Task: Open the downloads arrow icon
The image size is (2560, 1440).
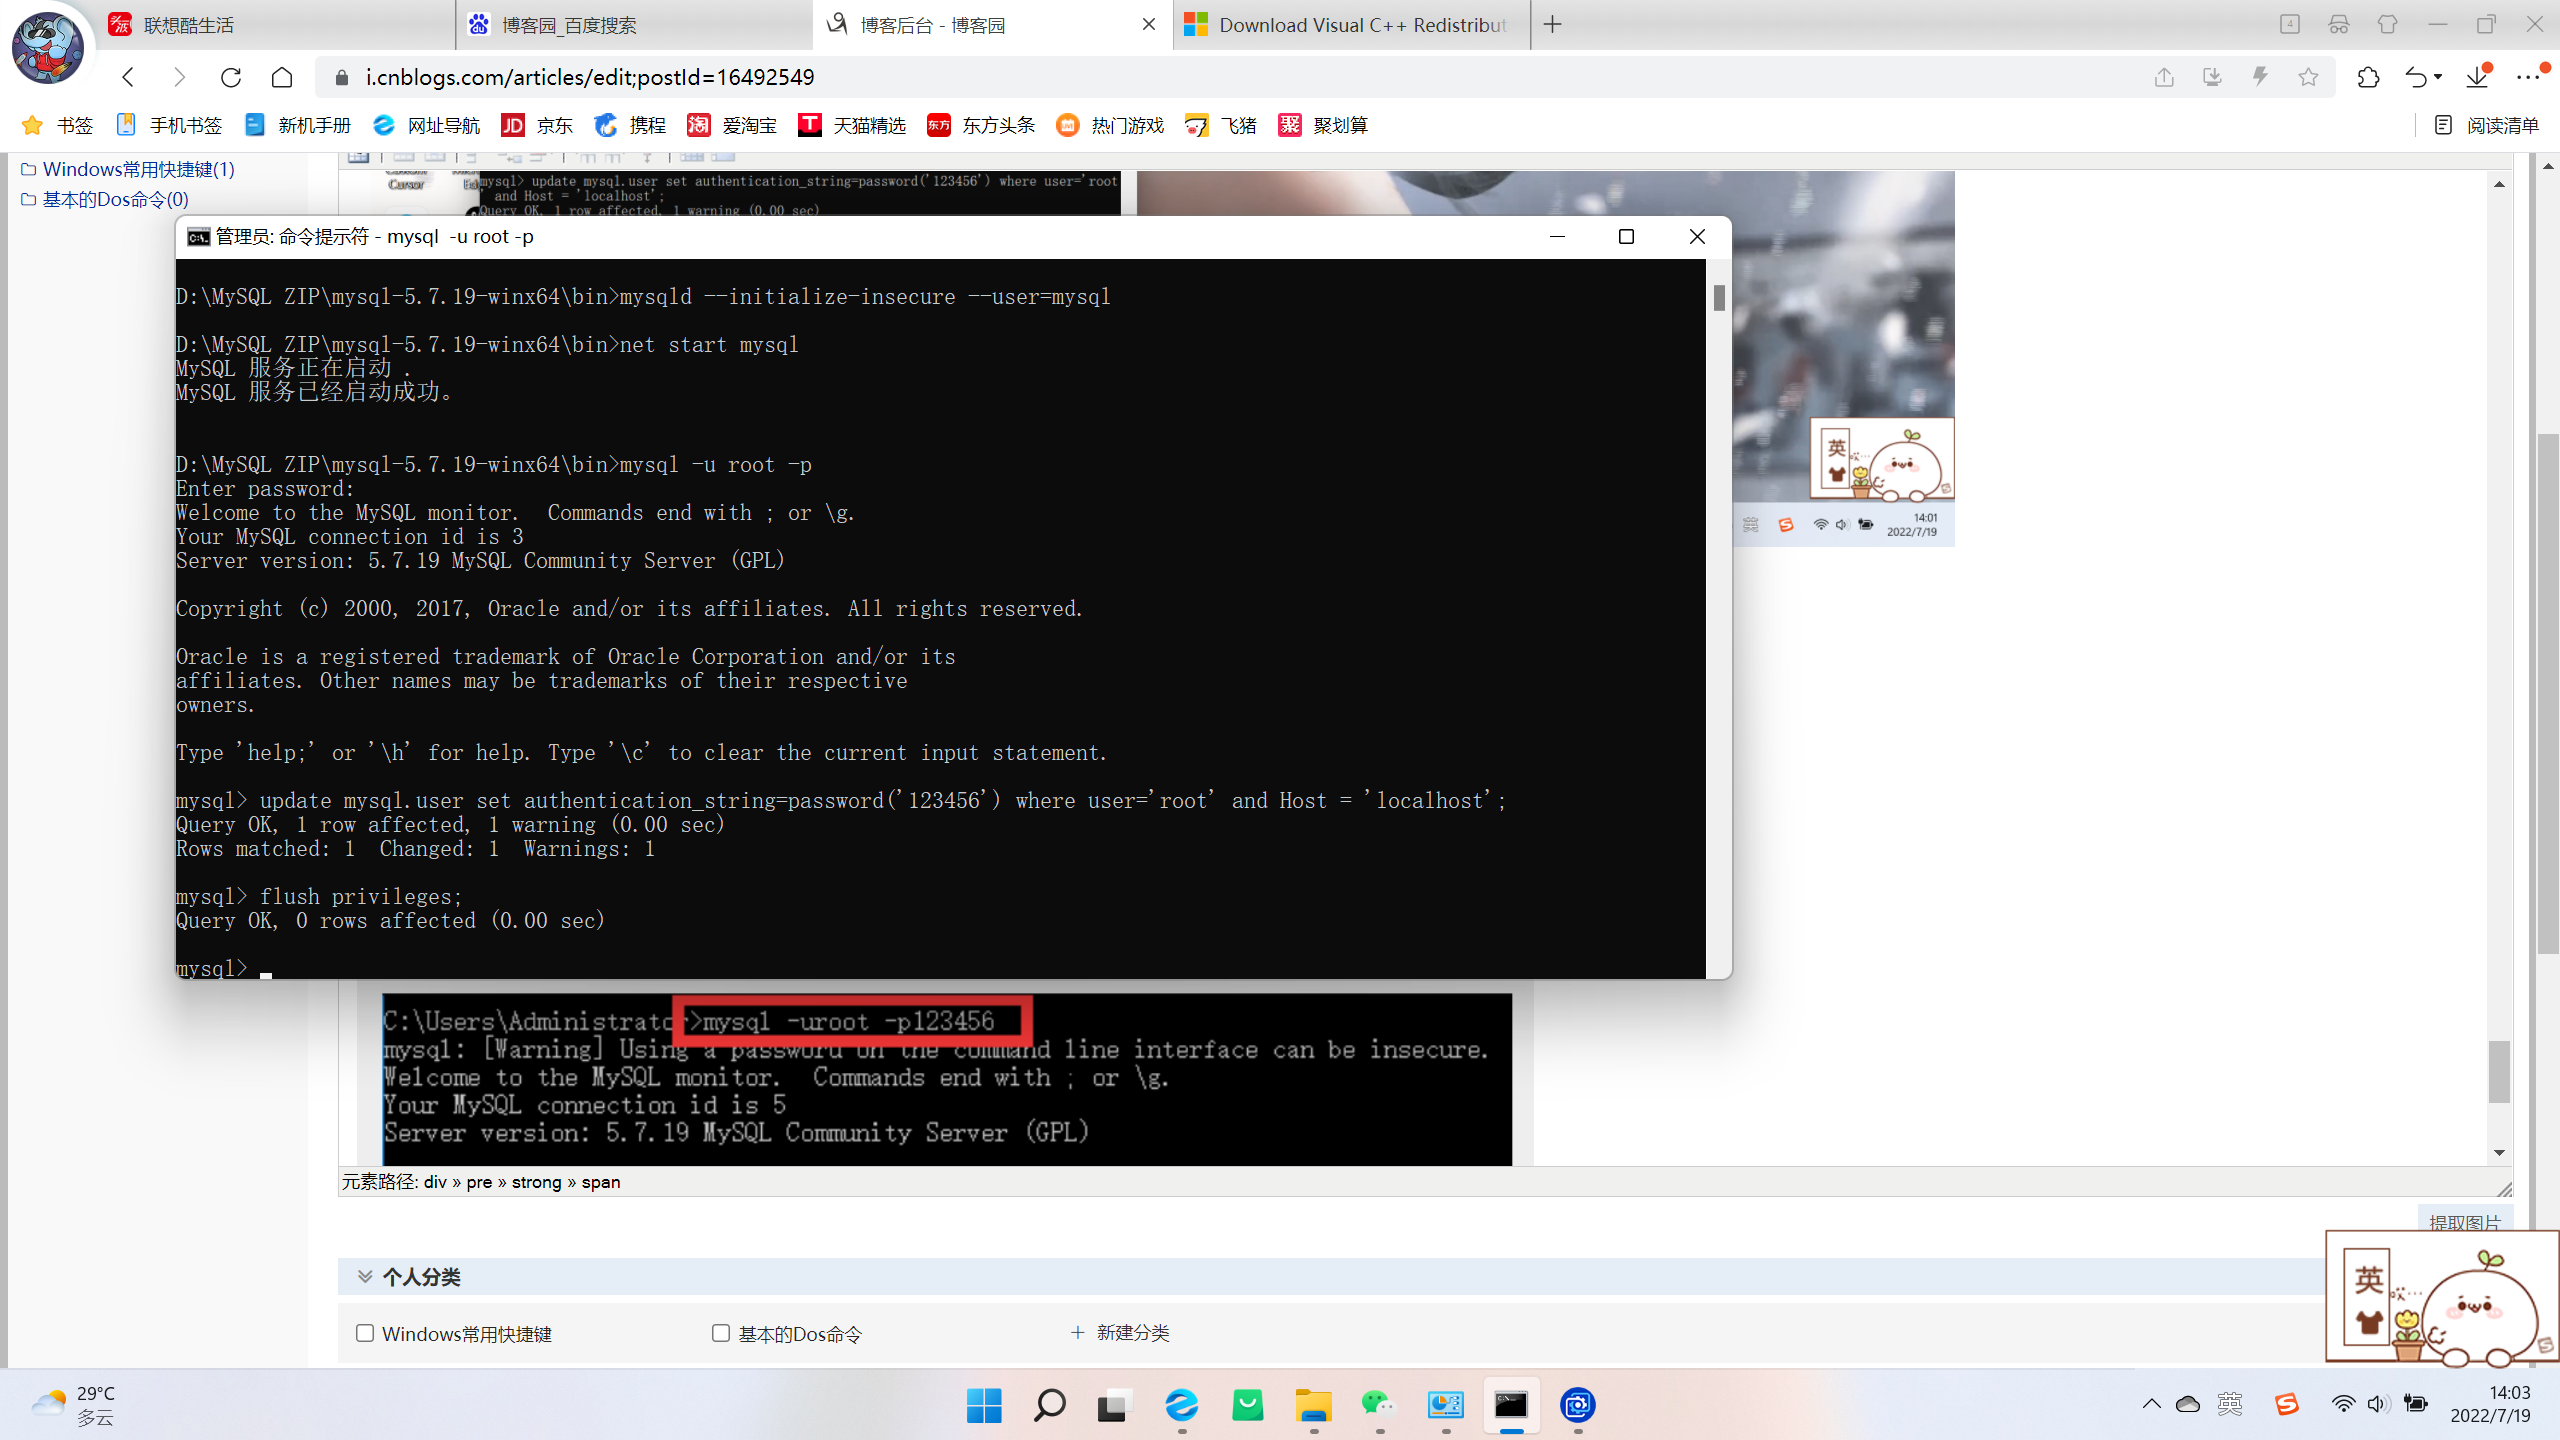Action: [x=2476, y=77]
